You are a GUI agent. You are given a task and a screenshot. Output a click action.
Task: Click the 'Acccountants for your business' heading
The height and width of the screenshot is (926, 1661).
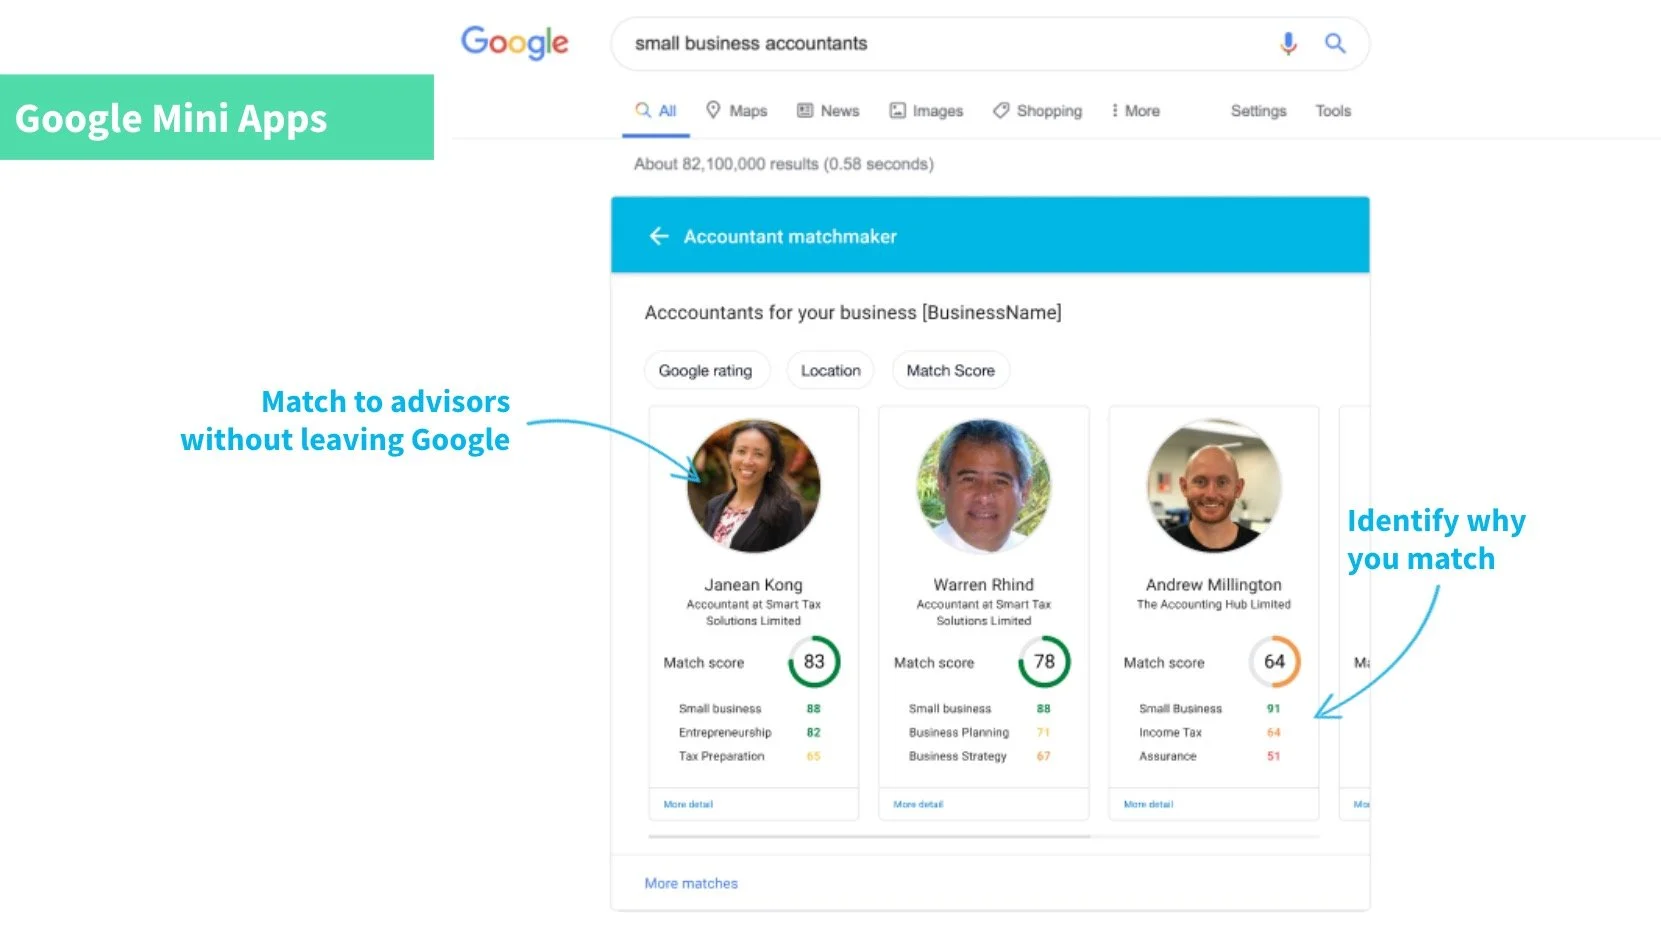click(x=853, y=313)
